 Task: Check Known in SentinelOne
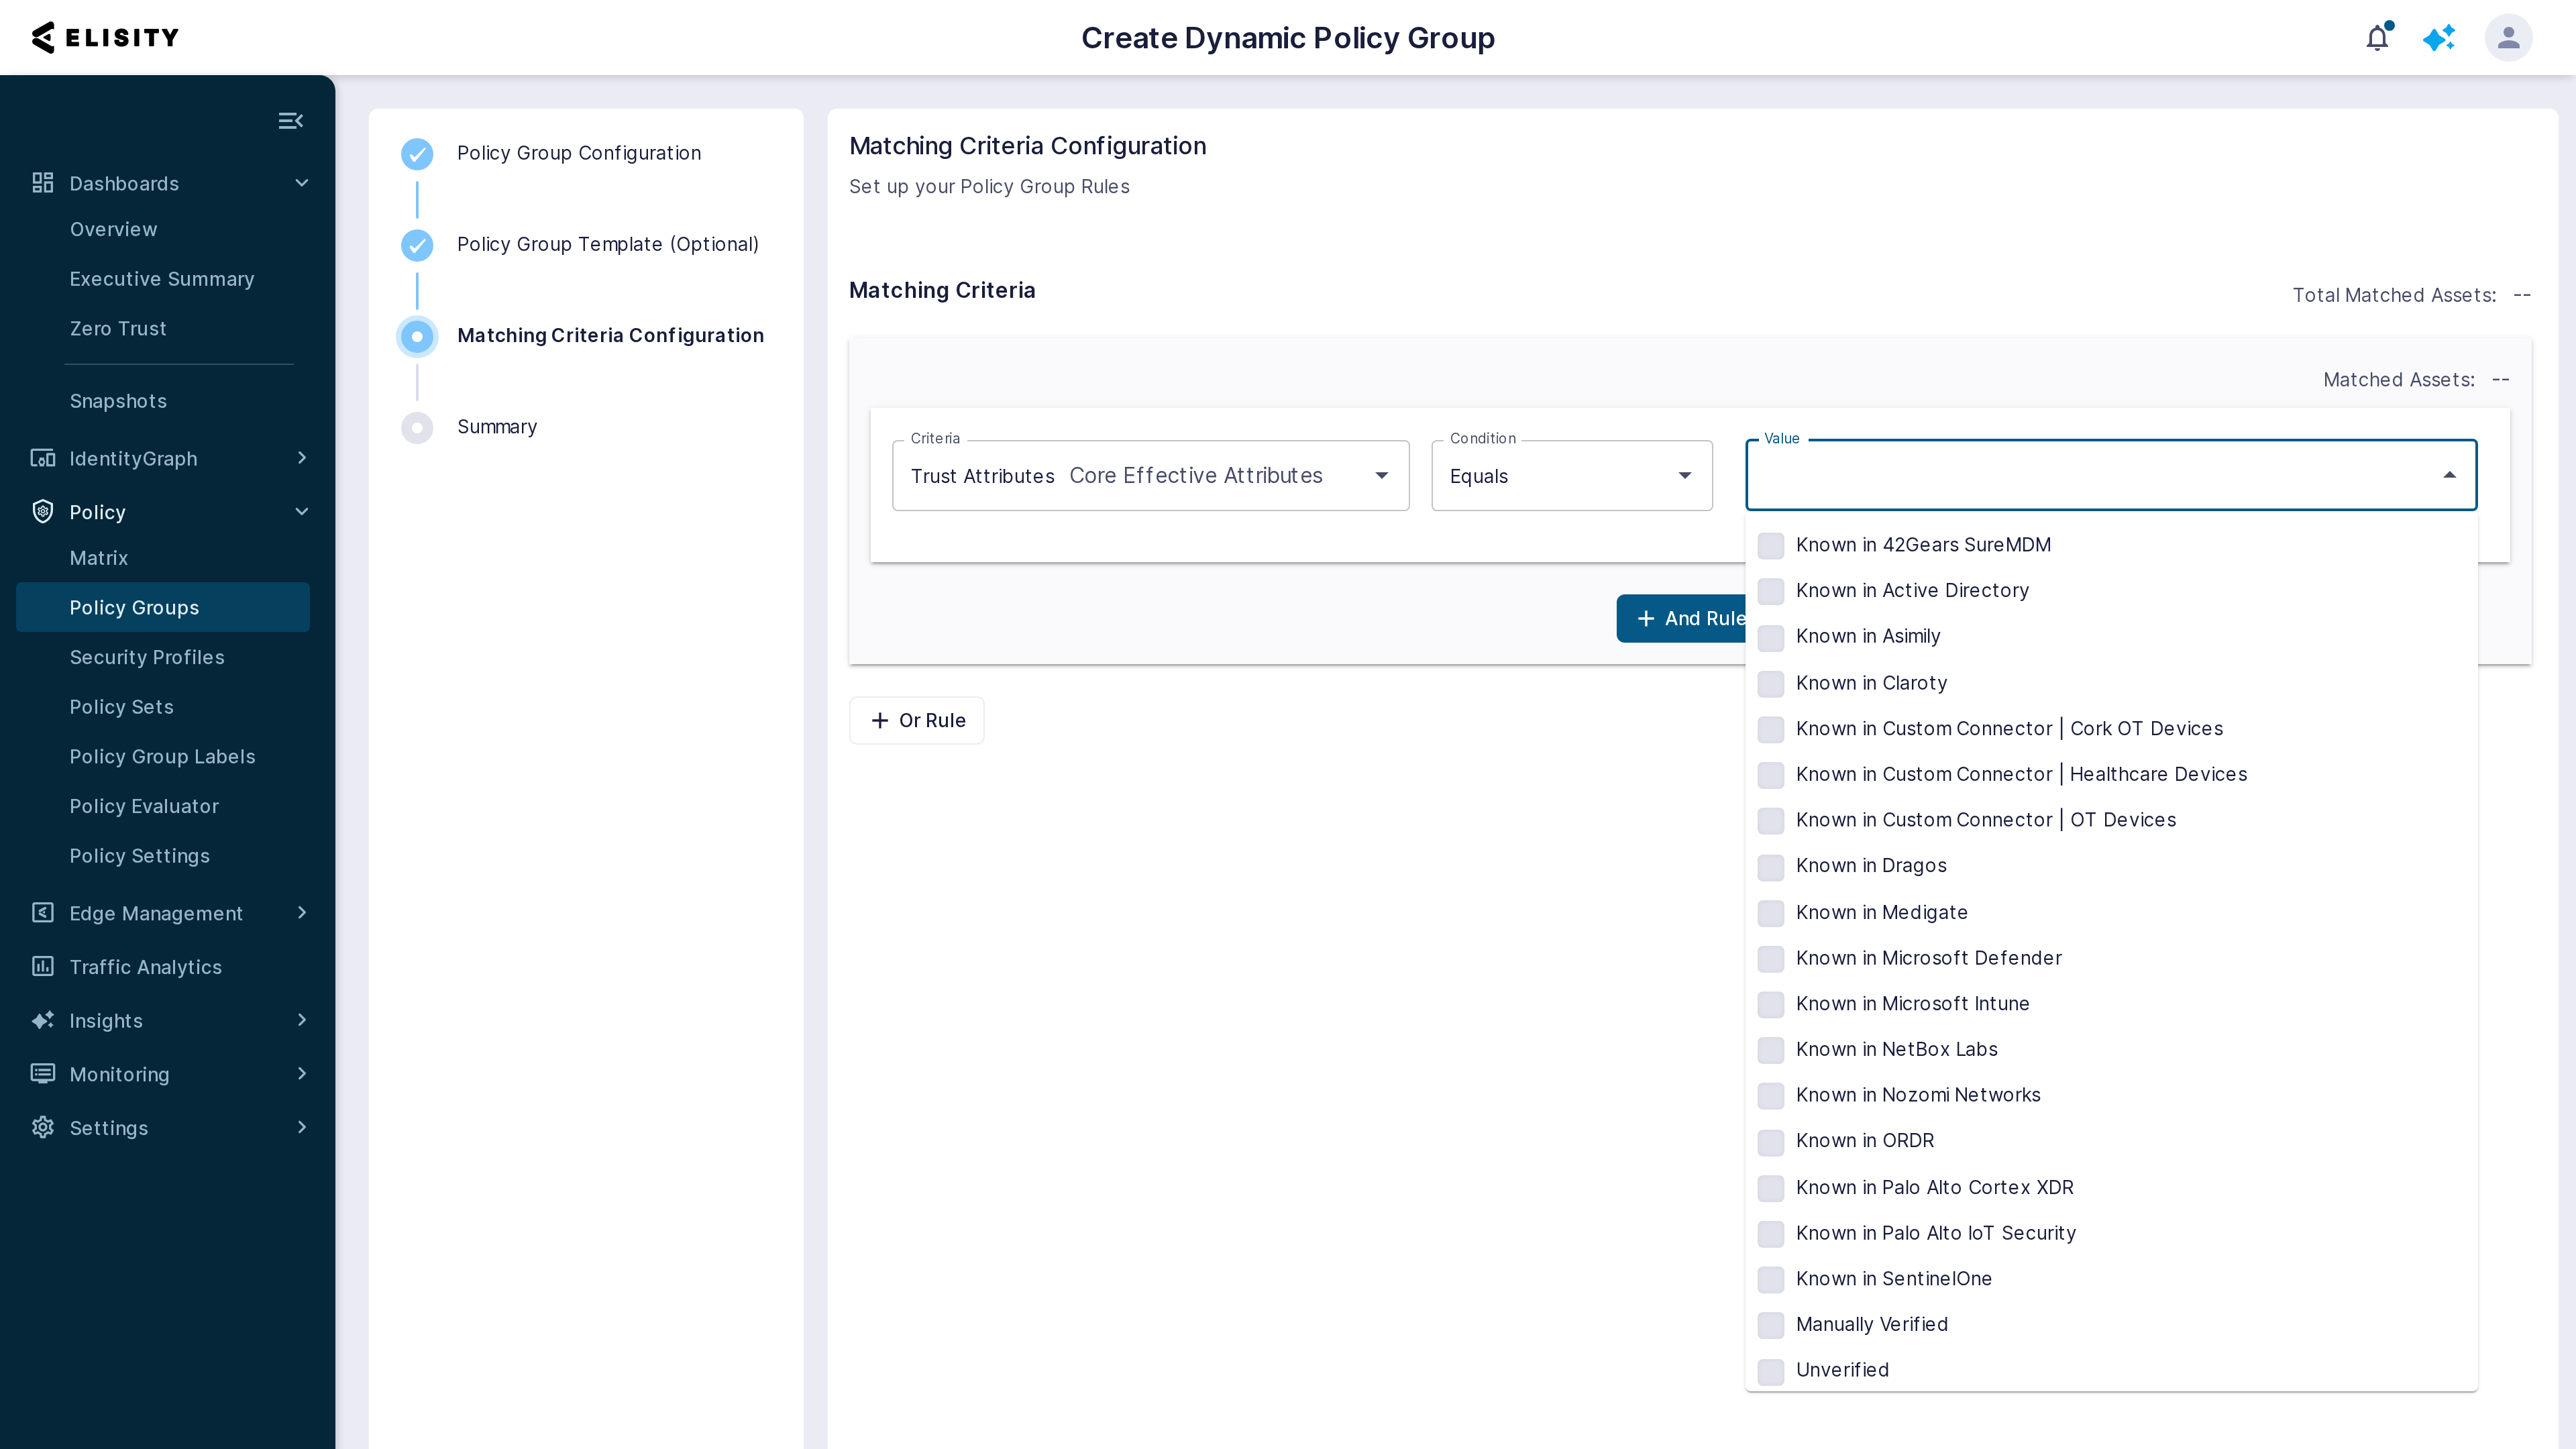1771,1279
